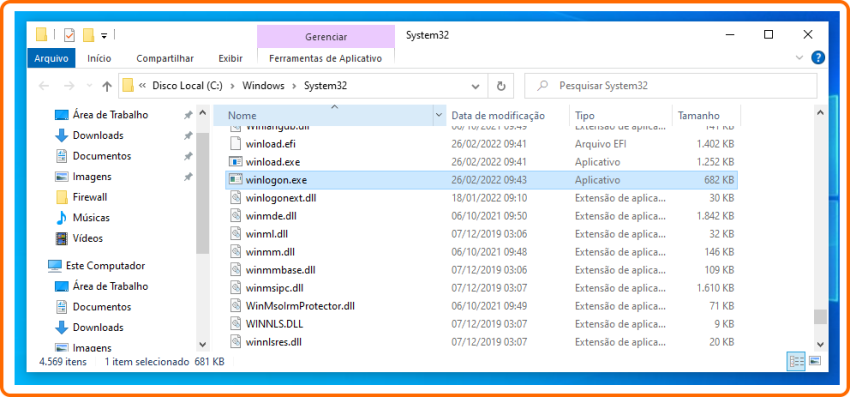Screen dimensions: 850x397
Task: Expand the ribbon with the chevron
Action: [x=799, y=57]
